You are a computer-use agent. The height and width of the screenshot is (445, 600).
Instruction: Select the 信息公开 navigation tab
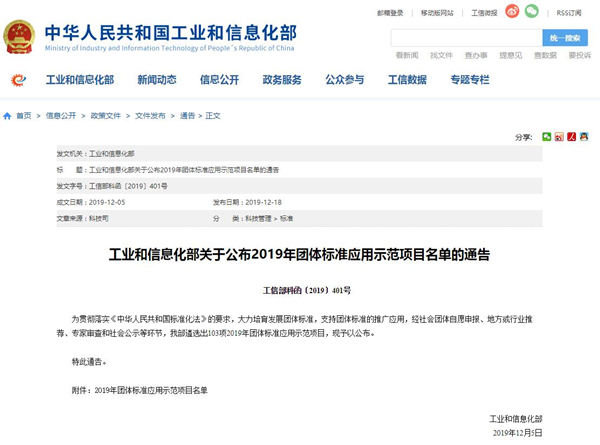click(219, 80)
